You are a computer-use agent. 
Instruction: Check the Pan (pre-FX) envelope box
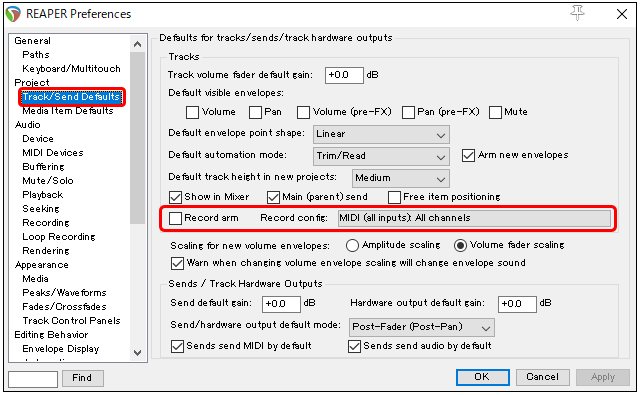408,112
